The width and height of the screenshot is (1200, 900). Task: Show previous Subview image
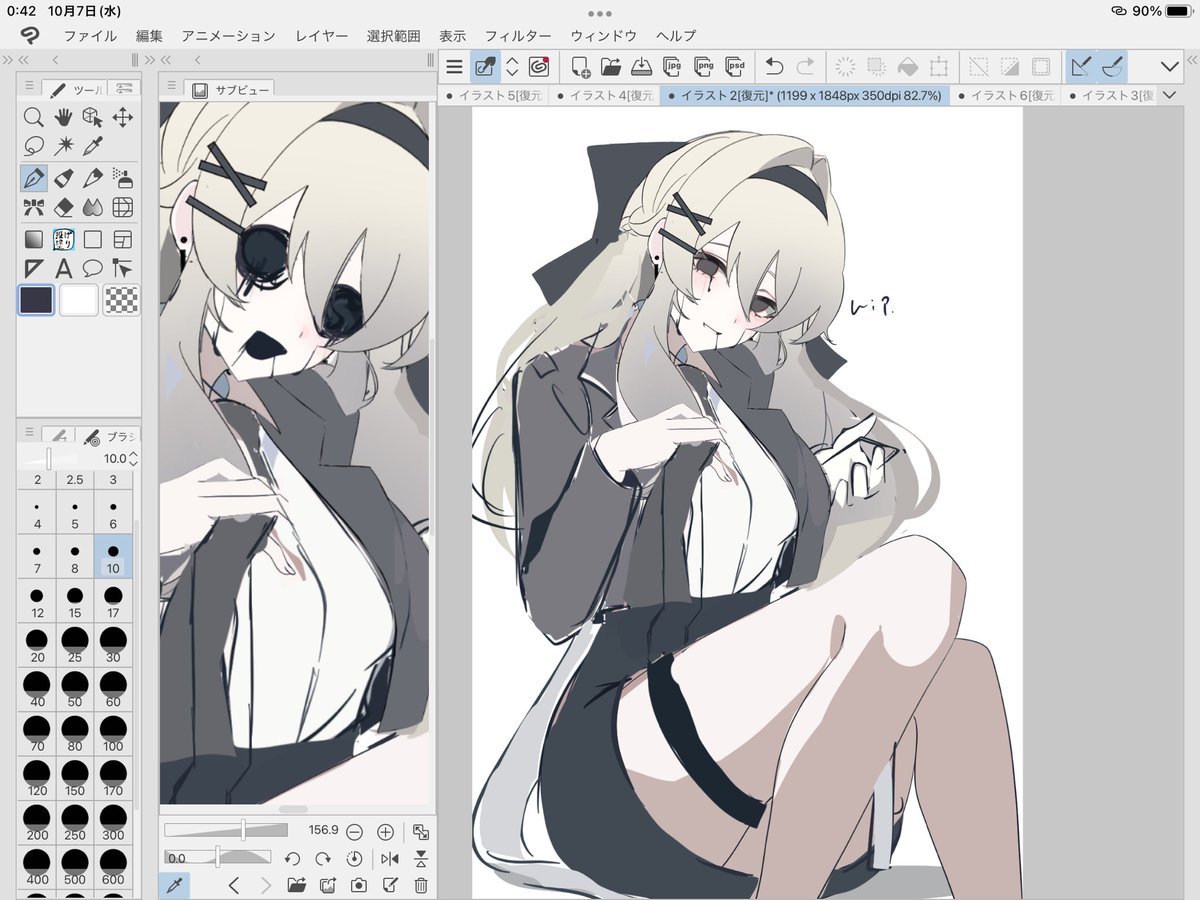(x=233, y=885)
